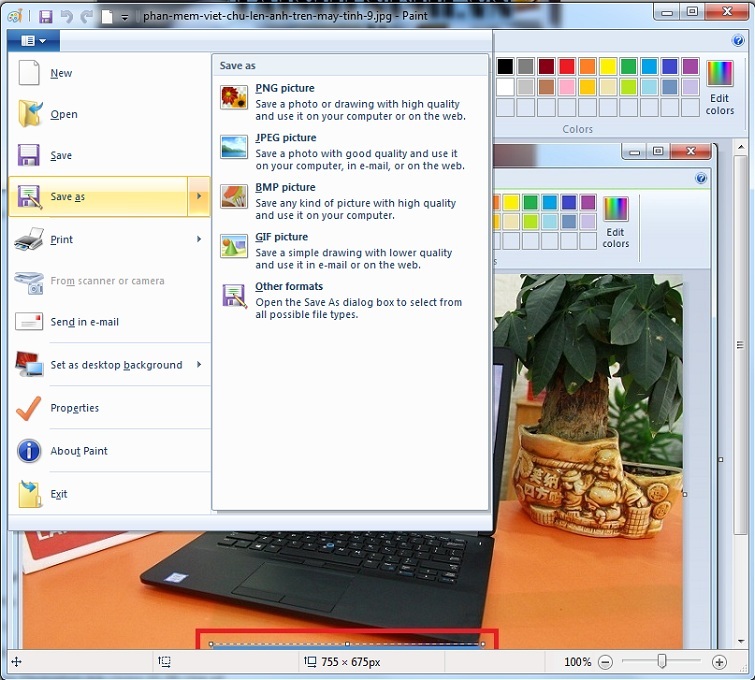Screen dimensions: 755x680
Task: Click the GIF picture icon
Action: point(234,246)
